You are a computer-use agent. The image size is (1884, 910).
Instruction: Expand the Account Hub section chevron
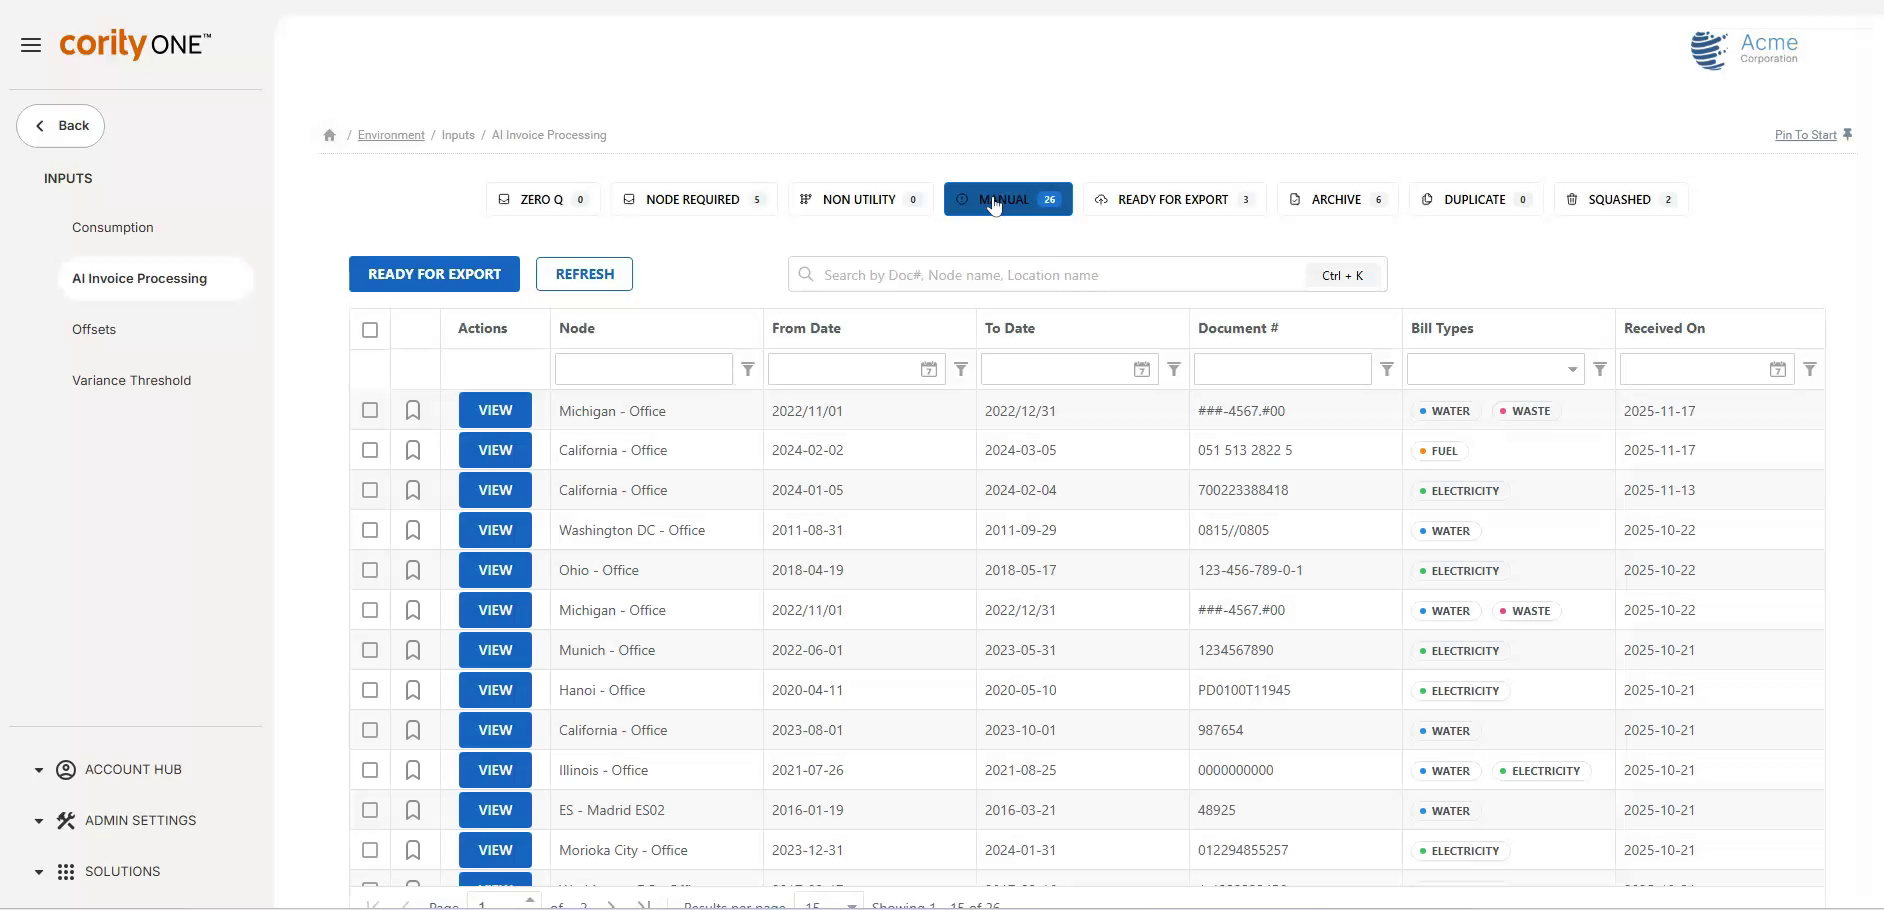(x=39, y=769)
